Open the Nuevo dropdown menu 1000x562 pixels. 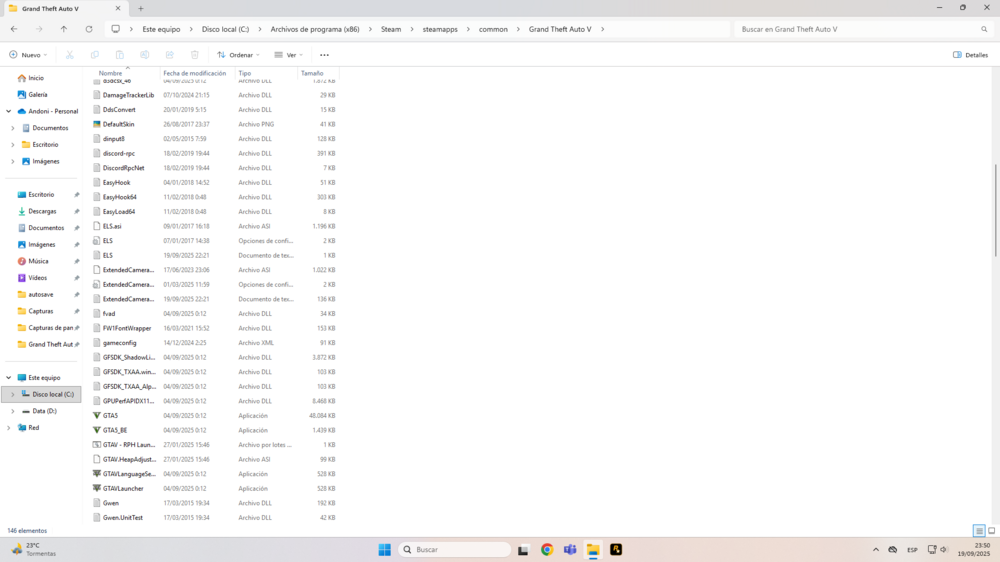coord(29,55)
